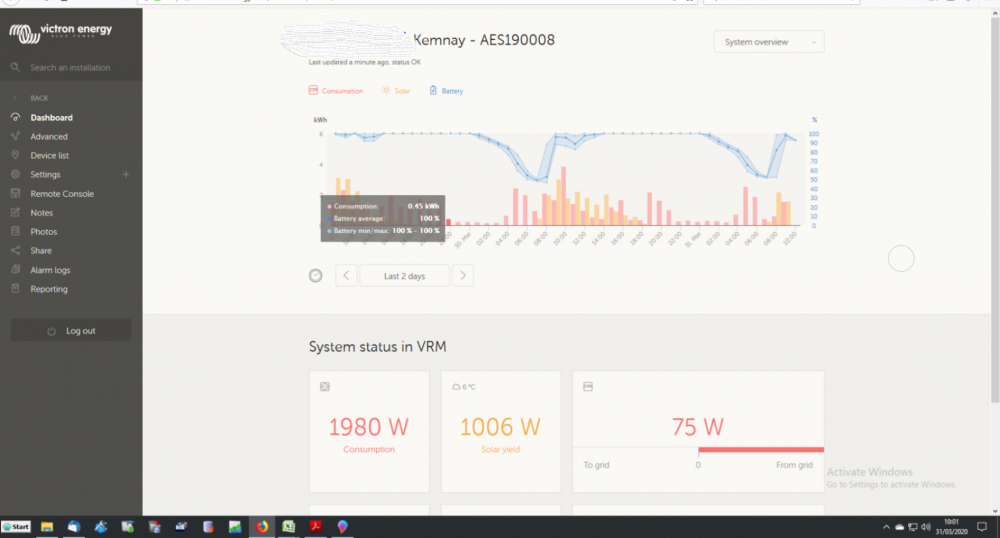
Task: Click the grid widget icon above 75 W
Action: point(588,386)
